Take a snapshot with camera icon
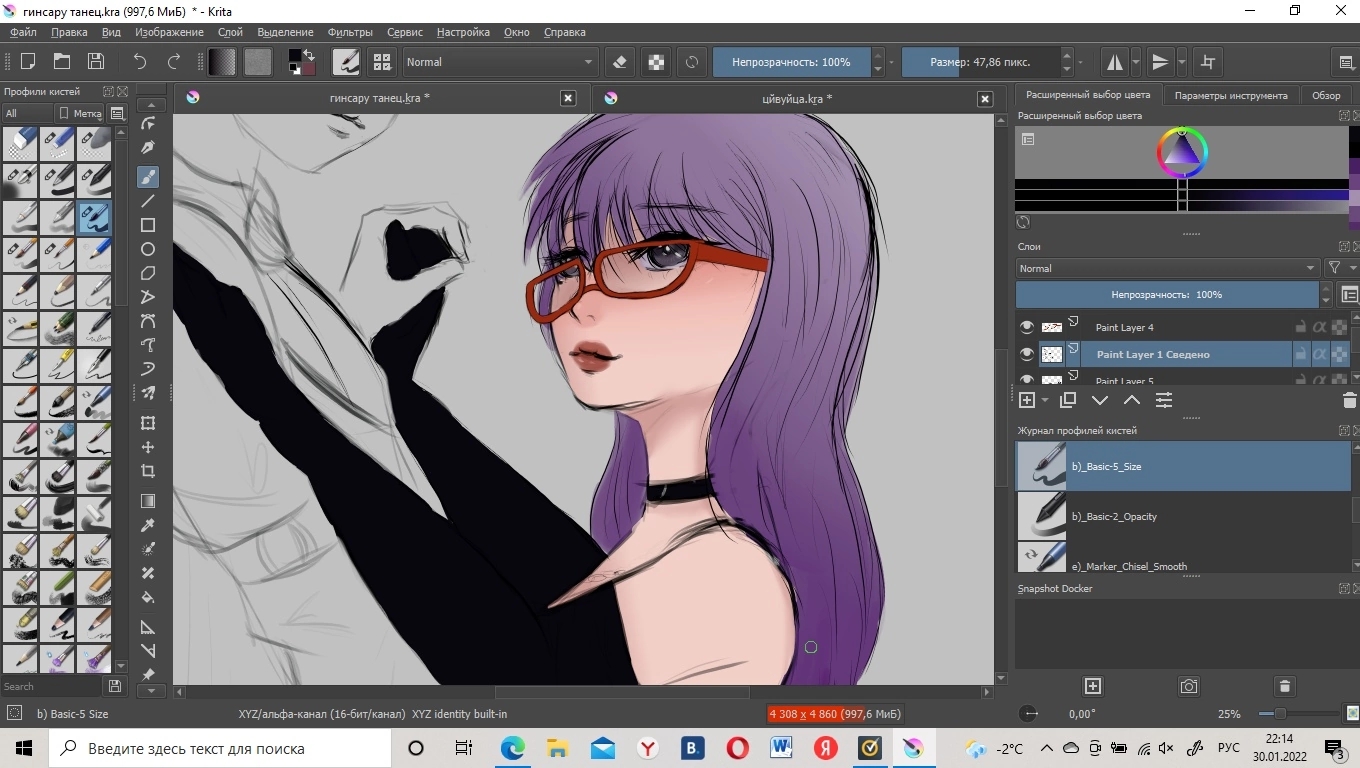The width and height of the screenshot is (1360, 768). (x=1188, y=686)
